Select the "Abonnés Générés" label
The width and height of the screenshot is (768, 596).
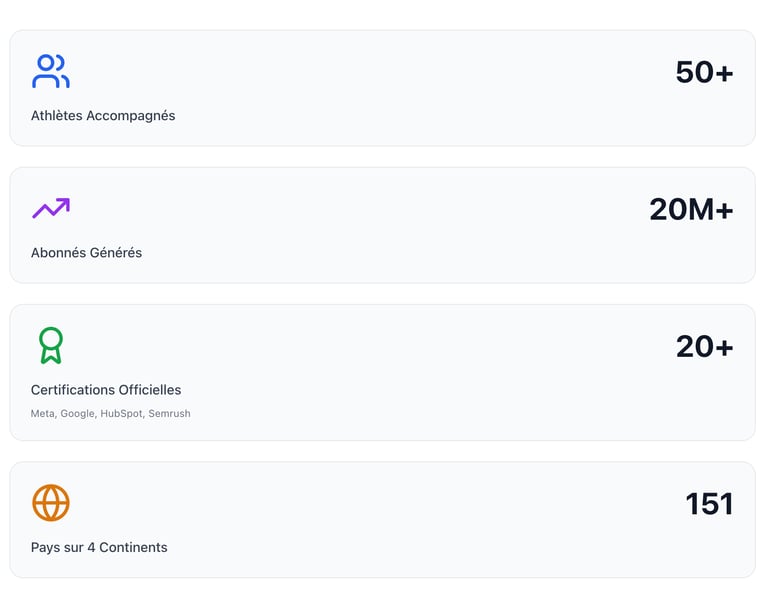click(x=86, y=253)
